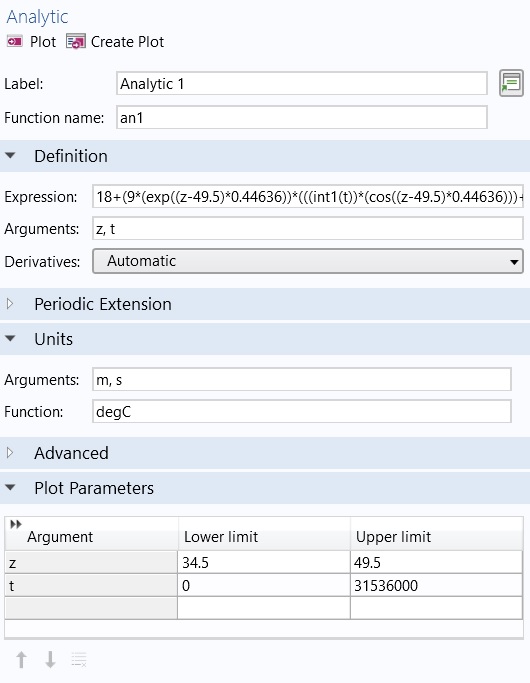530x683 pixels.
Task: Click the Plot button label
Action: (43, 42)
